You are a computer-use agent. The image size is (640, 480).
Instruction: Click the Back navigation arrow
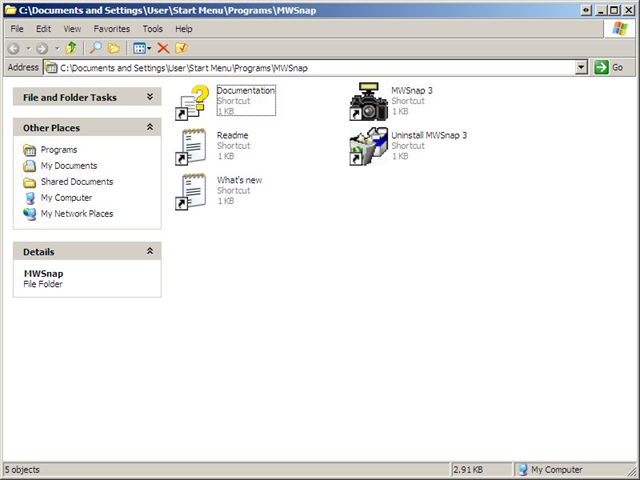(x=13, y=48)
